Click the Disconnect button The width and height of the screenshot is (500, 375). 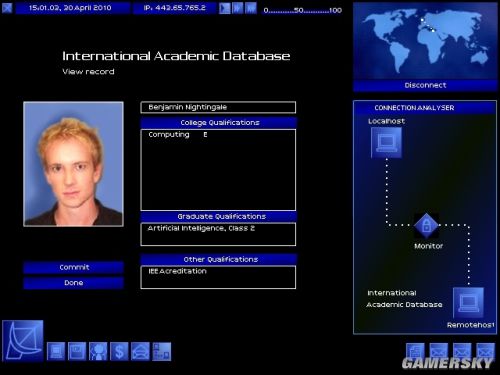click(425, 85)
